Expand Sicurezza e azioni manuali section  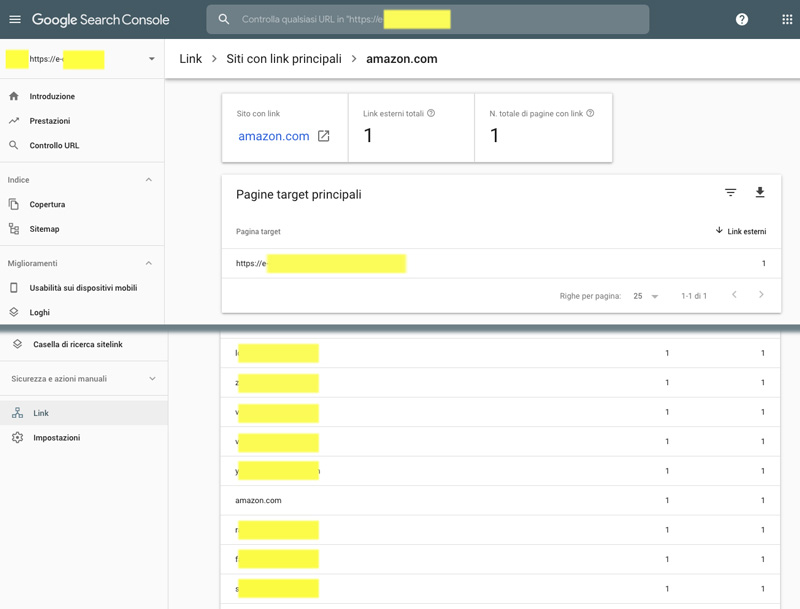(152, 378)
